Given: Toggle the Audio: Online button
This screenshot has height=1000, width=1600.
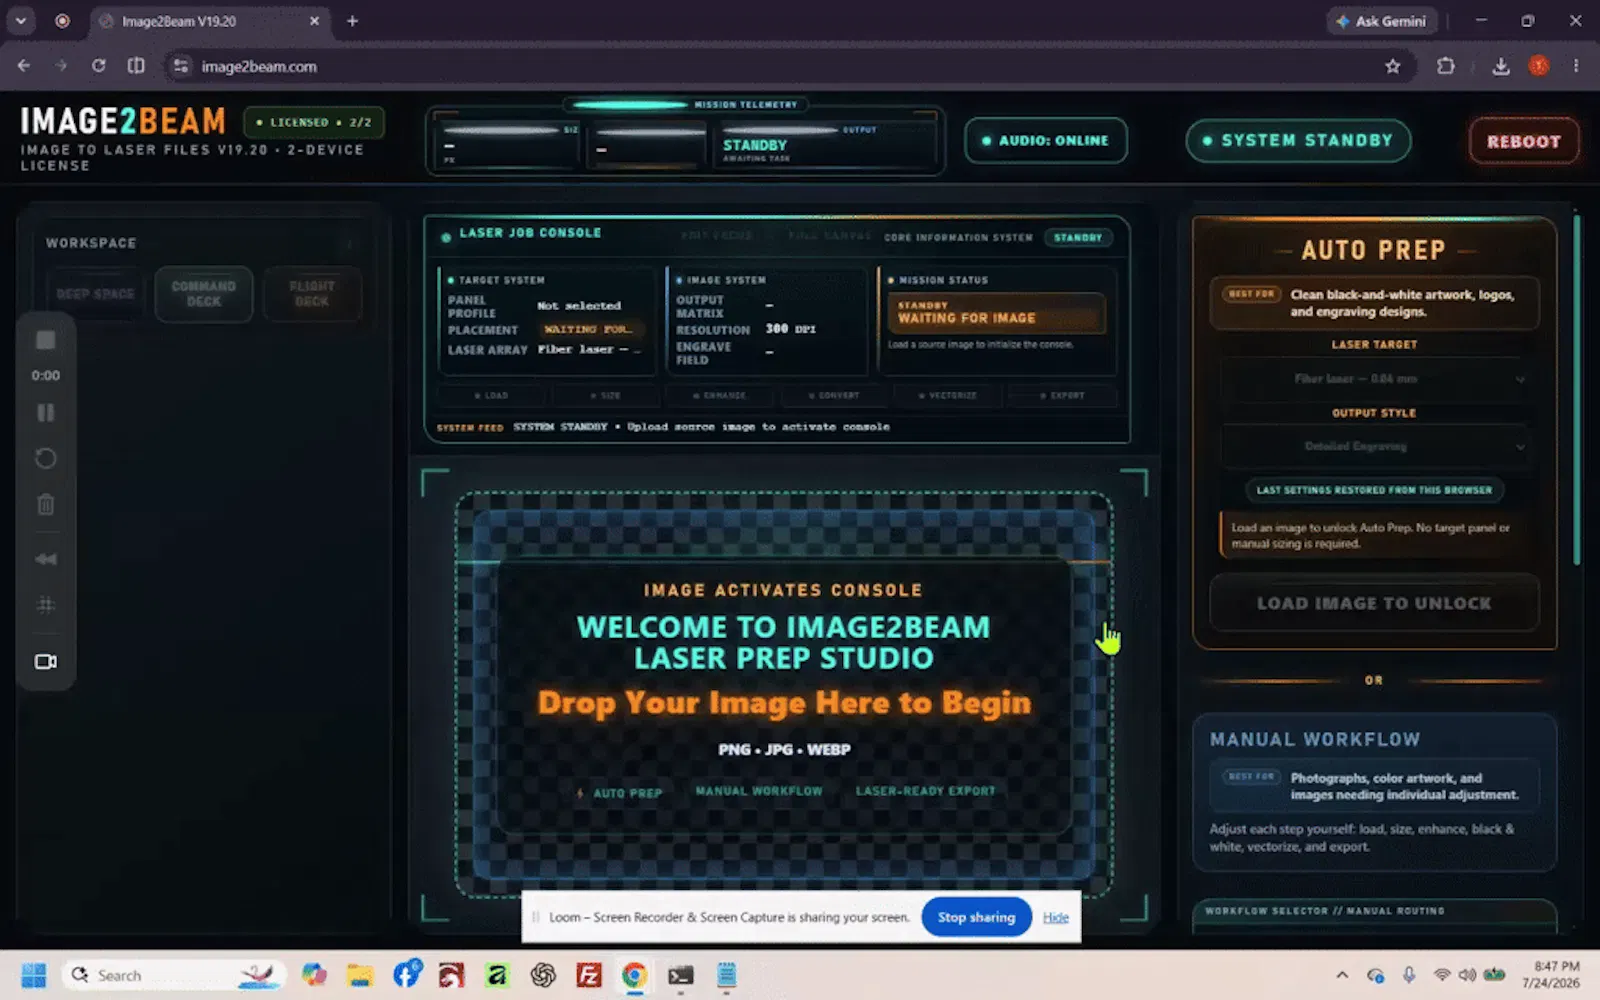Looking at the screenshot, I should point(1045,141).
